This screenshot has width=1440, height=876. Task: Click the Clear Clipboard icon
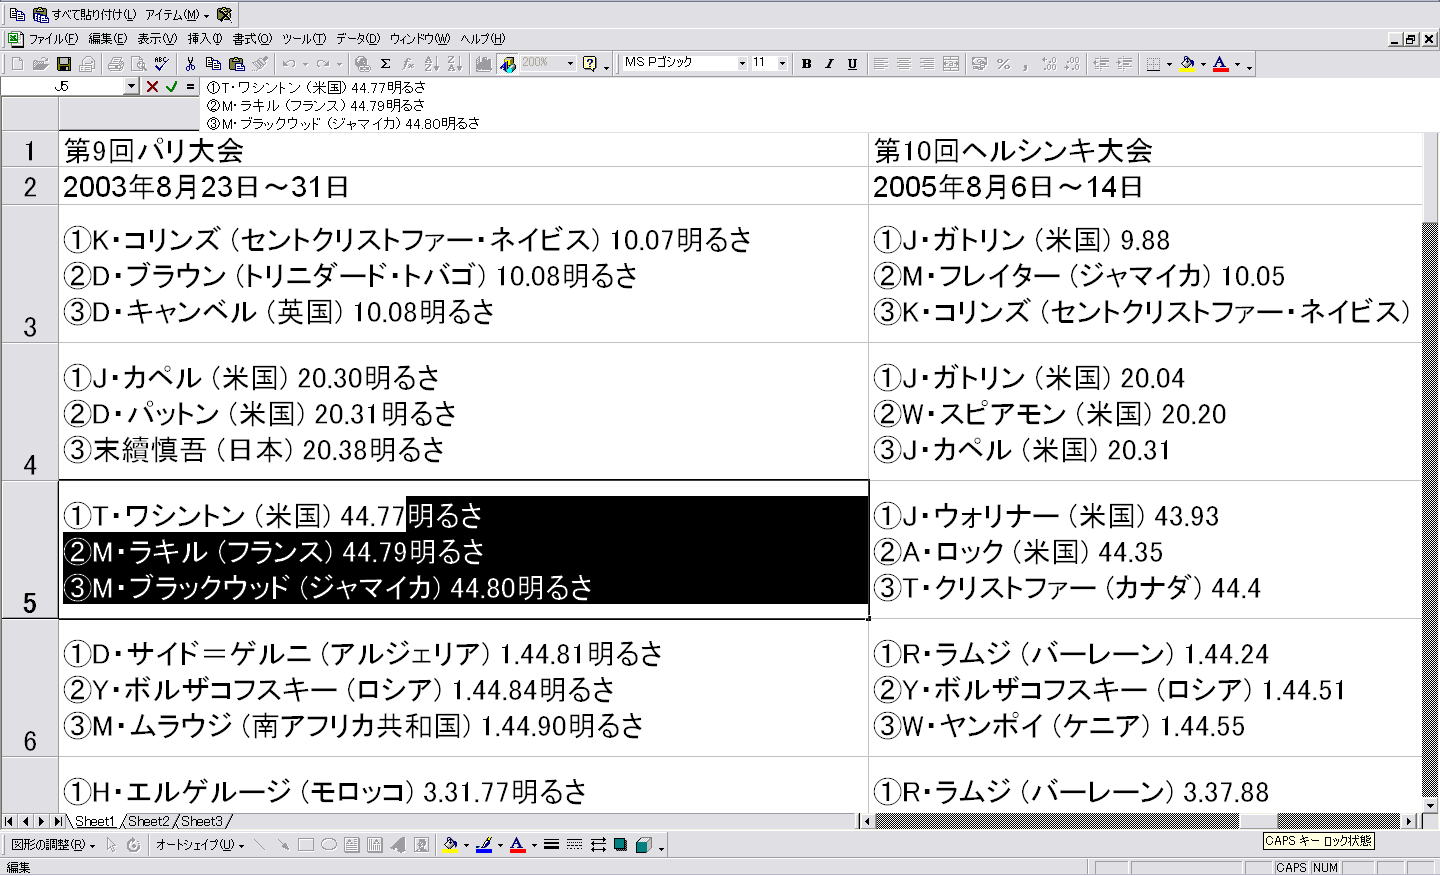[224, 14]
